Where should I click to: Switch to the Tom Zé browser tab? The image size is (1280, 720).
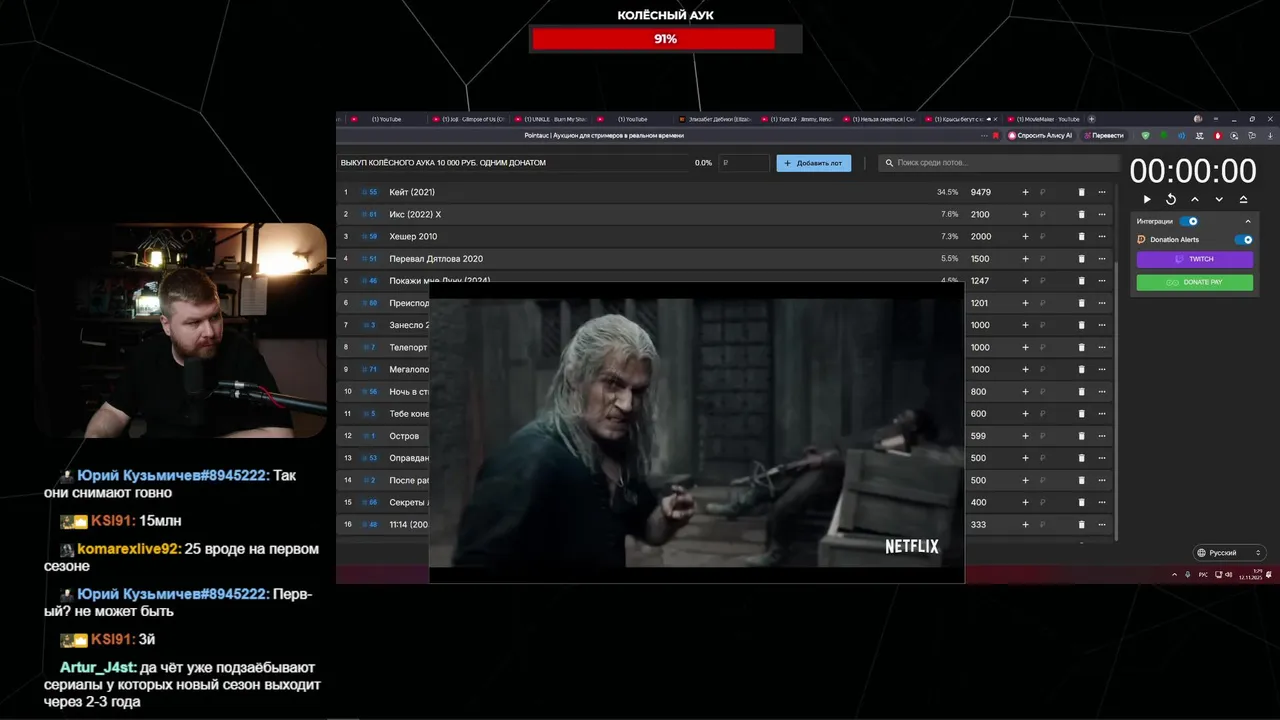tap(798, 119)
